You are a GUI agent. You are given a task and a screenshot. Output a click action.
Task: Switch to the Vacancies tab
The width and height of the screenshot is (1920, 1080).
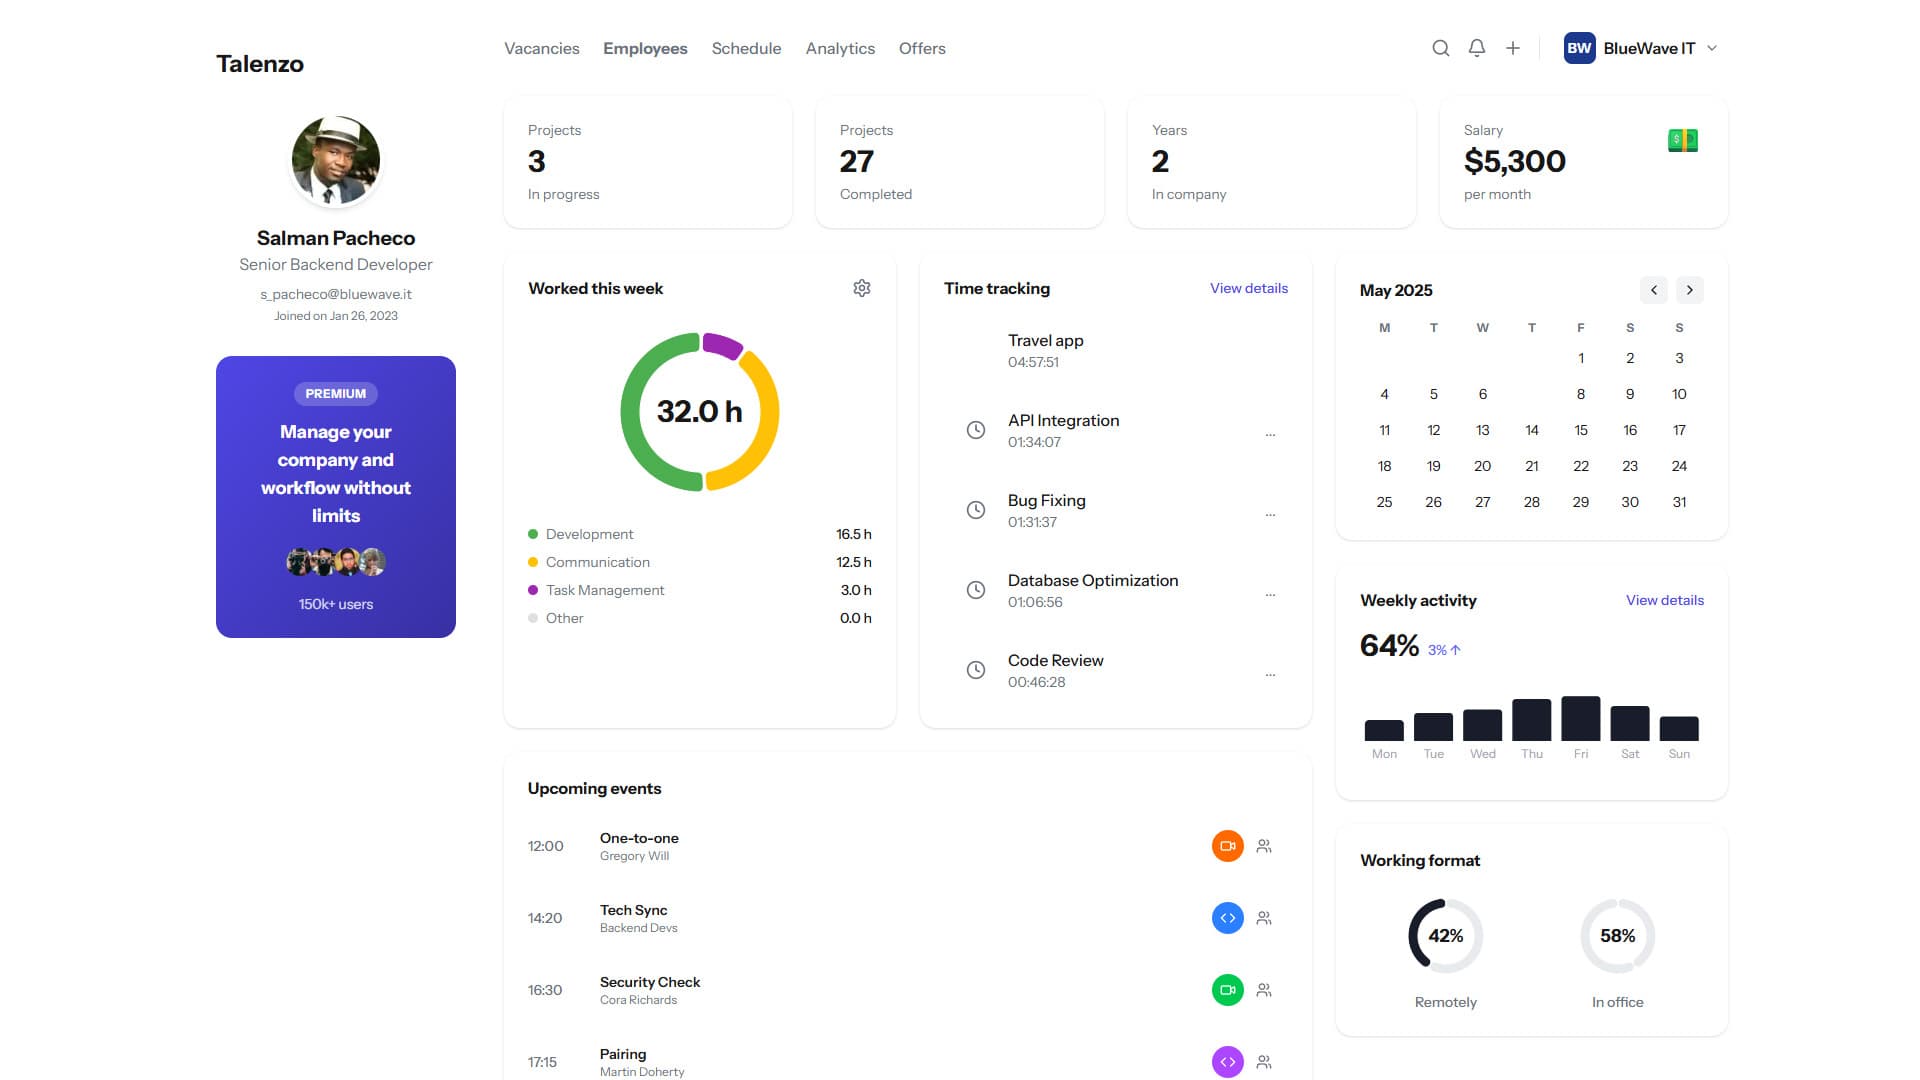[x=541, y=48]
